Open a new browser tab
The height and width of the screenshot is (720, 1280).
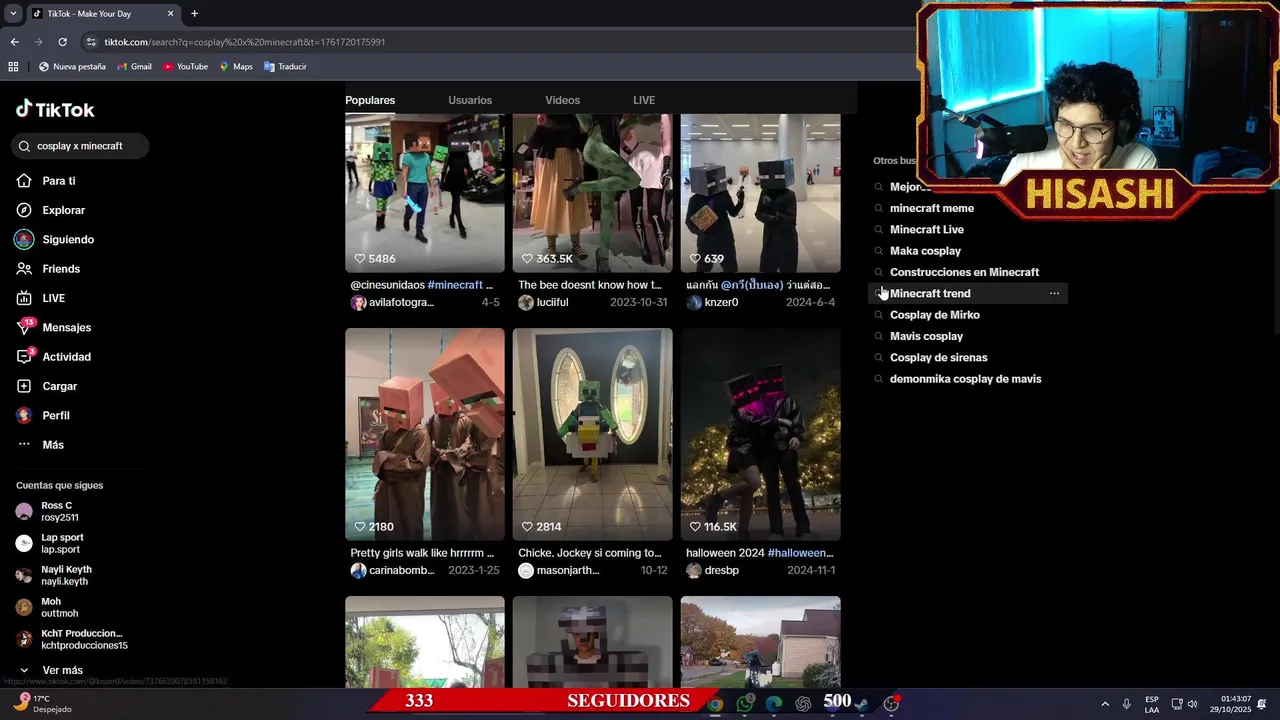[x=194, y=14]
